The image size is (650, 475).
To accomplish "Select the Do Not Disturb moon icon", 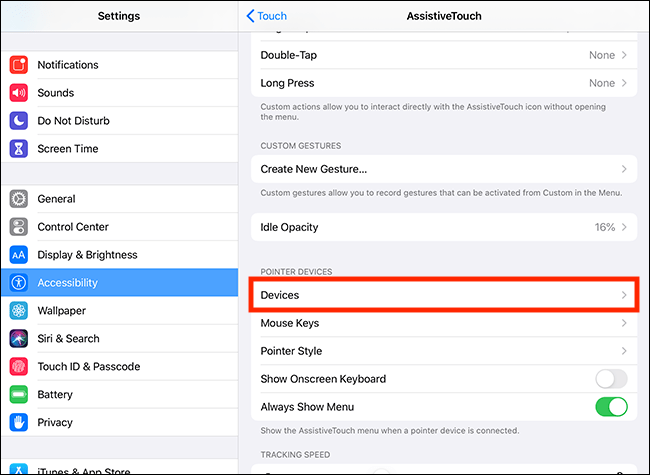I will tap(19, 121).
